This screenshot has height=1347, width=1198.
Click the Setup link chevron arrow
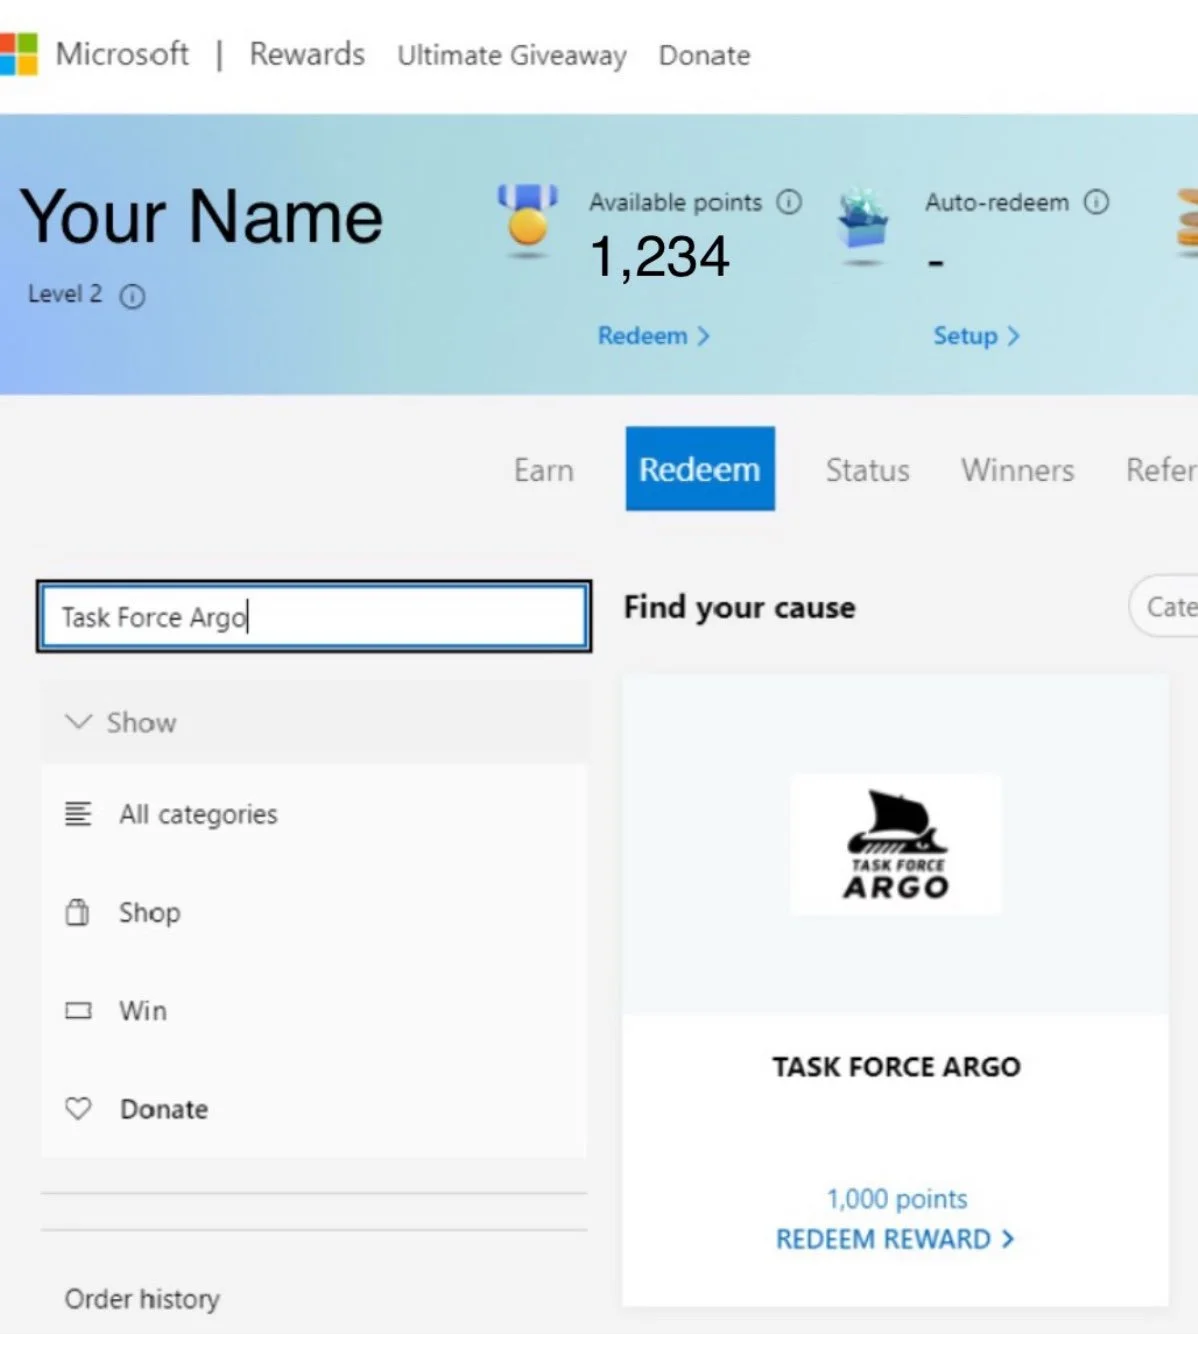[x=1013, y=336]
